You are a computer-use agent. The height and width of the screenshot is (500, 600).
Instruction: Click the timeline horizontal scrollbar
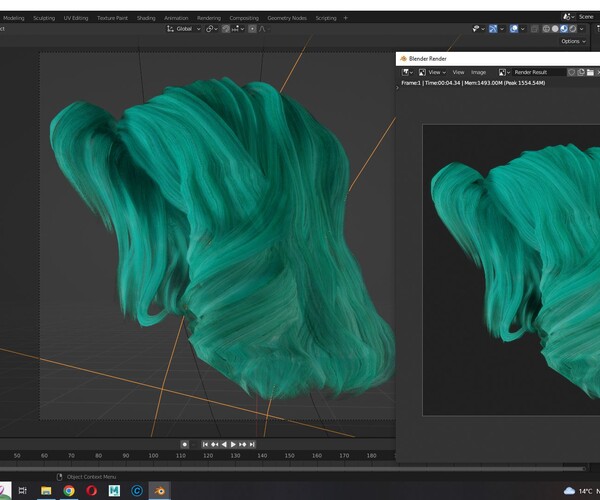[293, 469]
